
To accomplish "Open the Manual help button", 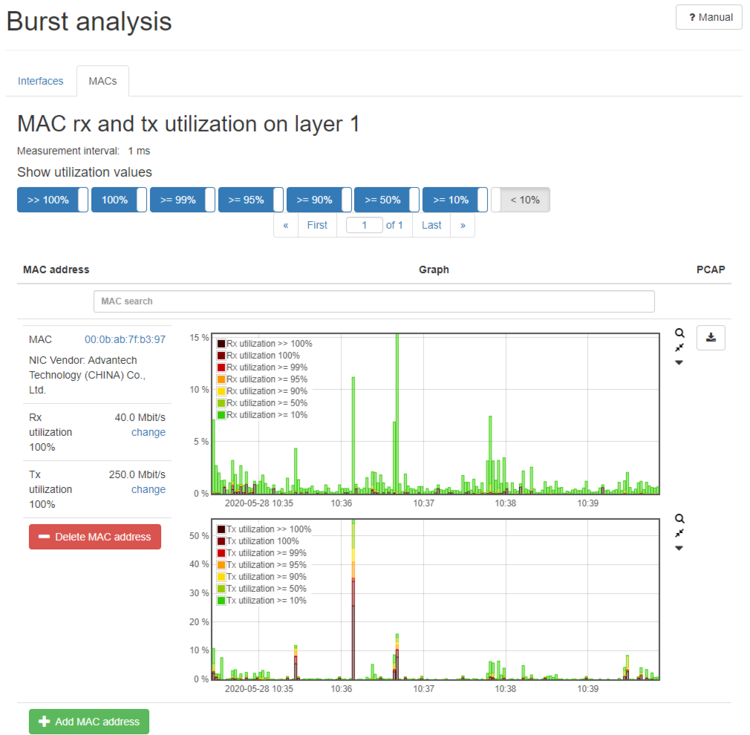I will click(x=709, y=17).
